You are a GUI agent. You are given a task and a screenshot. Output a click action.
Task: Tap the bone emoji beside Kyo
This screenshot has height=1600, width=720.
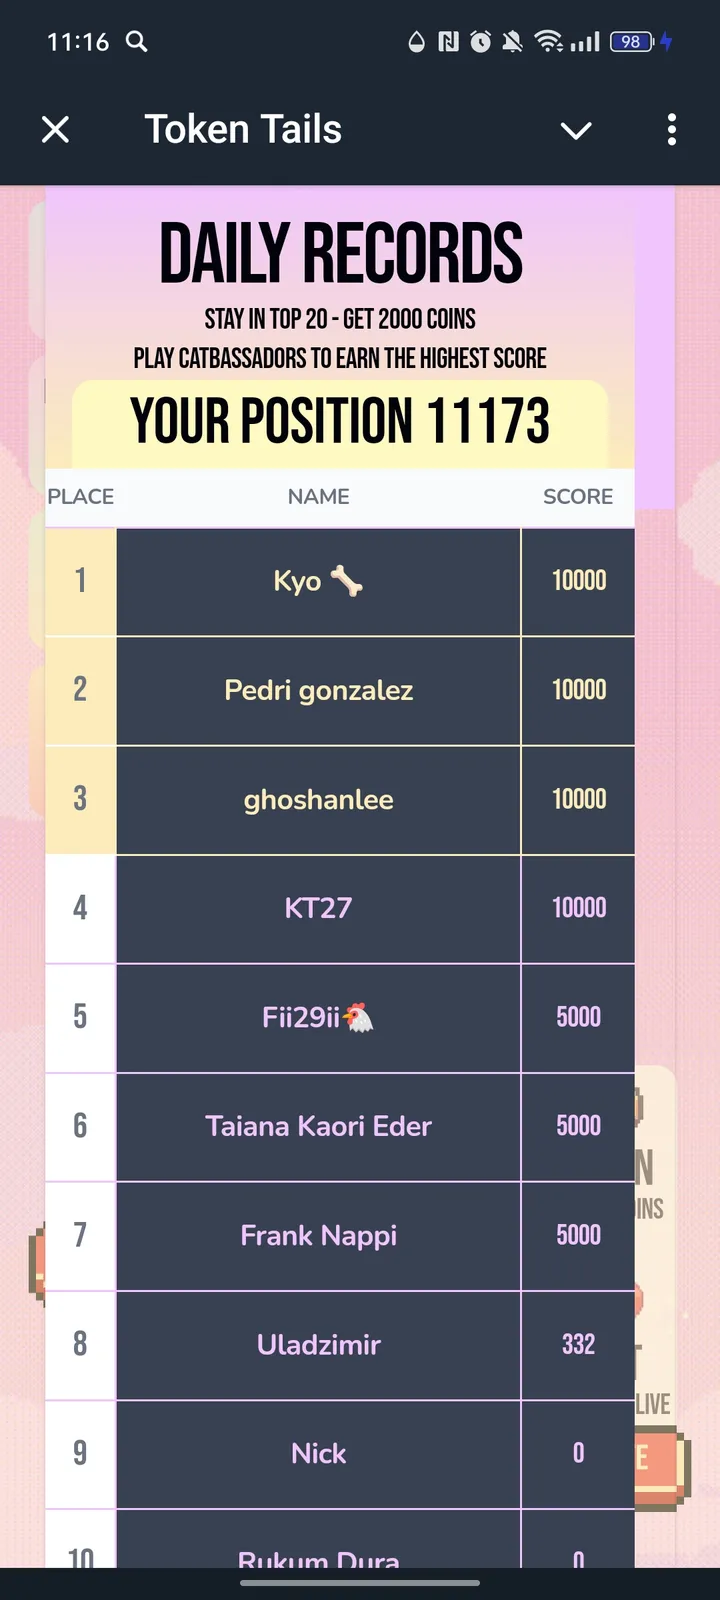[347, 580]
